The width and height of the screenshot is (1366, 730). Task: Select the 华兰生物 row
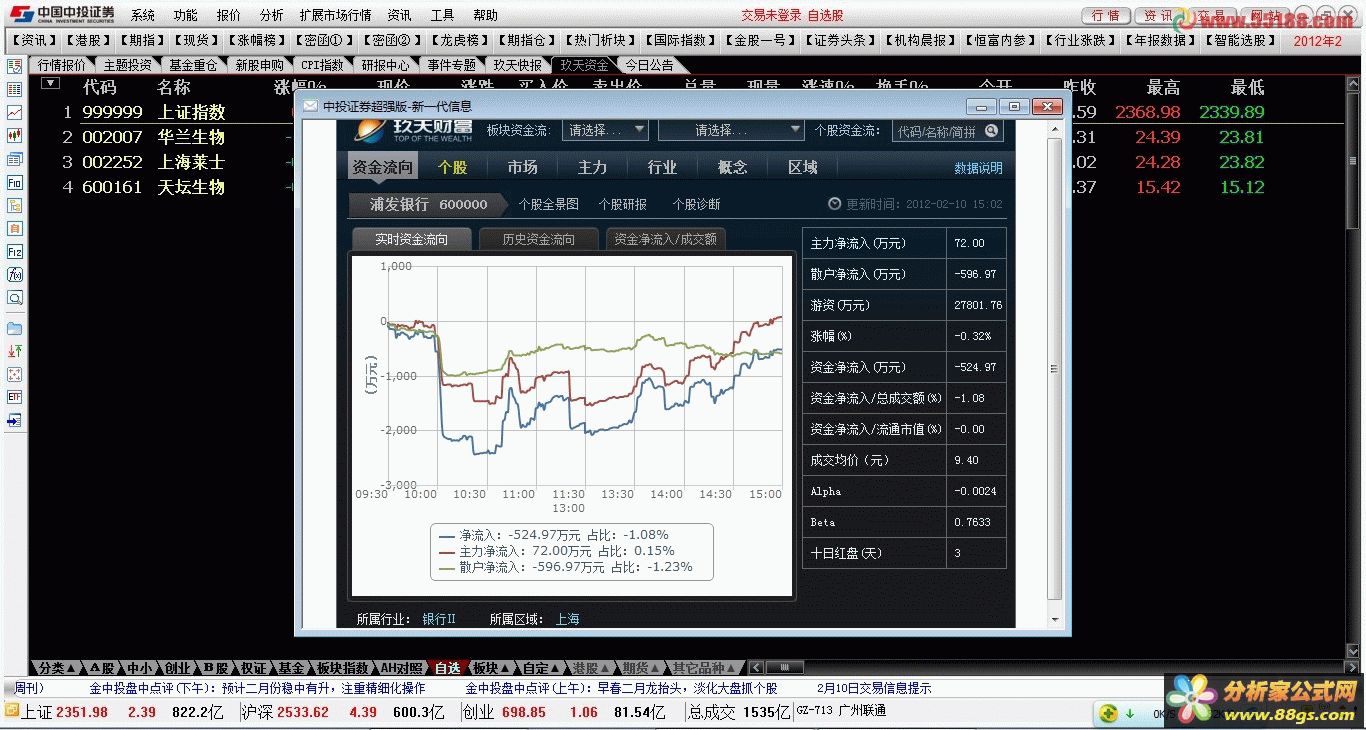click(x=191, y=137)
